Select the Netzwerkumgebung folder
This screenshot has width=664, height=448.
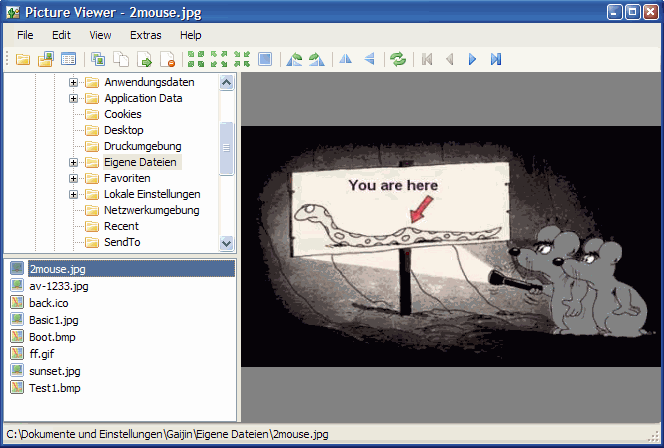[152, 210]
